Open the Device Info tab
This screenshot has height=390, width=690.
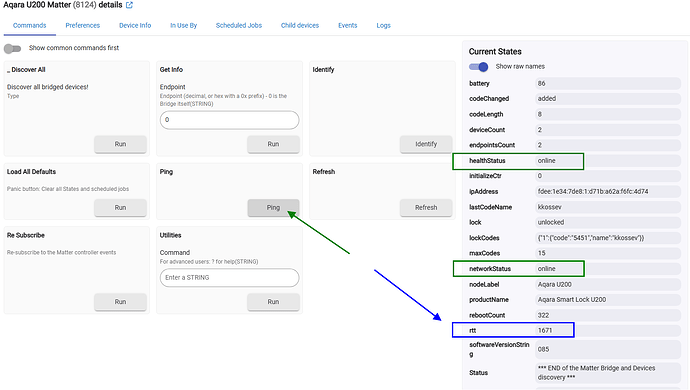point(135,26)
